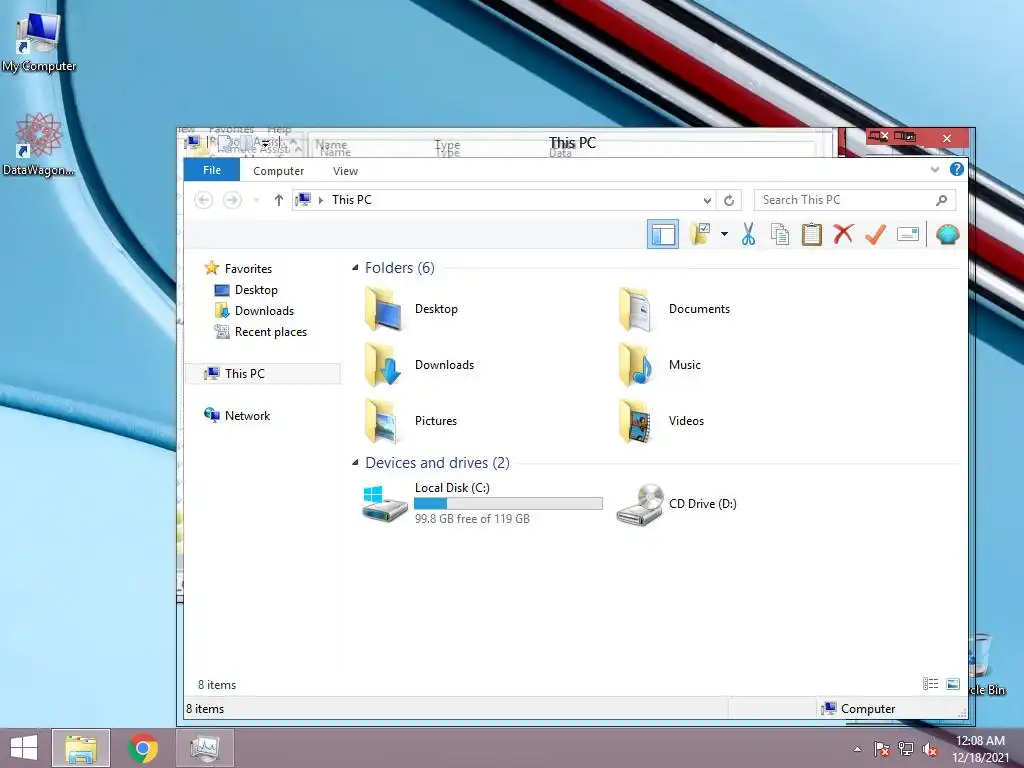Collapse the Folders (6) group

coord(355,268)
